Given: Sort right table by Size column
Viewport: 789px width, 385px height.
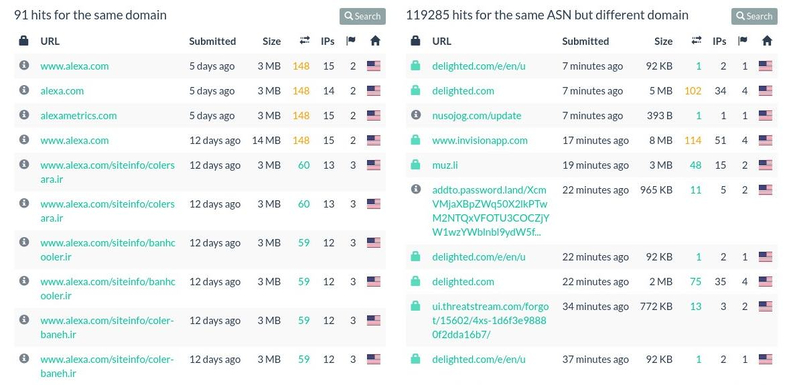Looking at the screenshot, I should pyautogui.click(x=663, y=41).
